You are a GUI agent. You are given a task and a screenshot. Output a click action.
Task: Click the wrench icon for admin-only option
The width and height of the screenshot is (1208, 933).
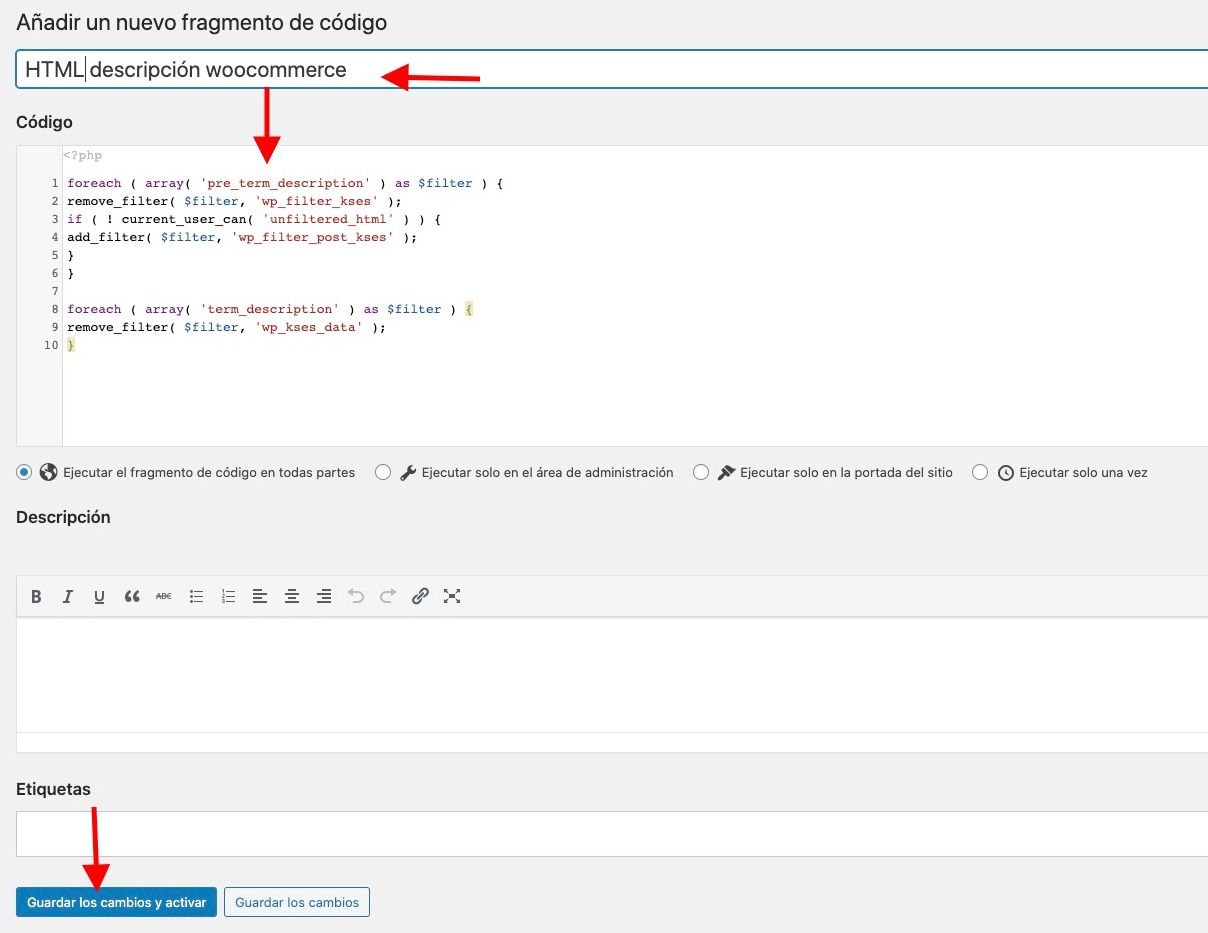tap(407, 472)
